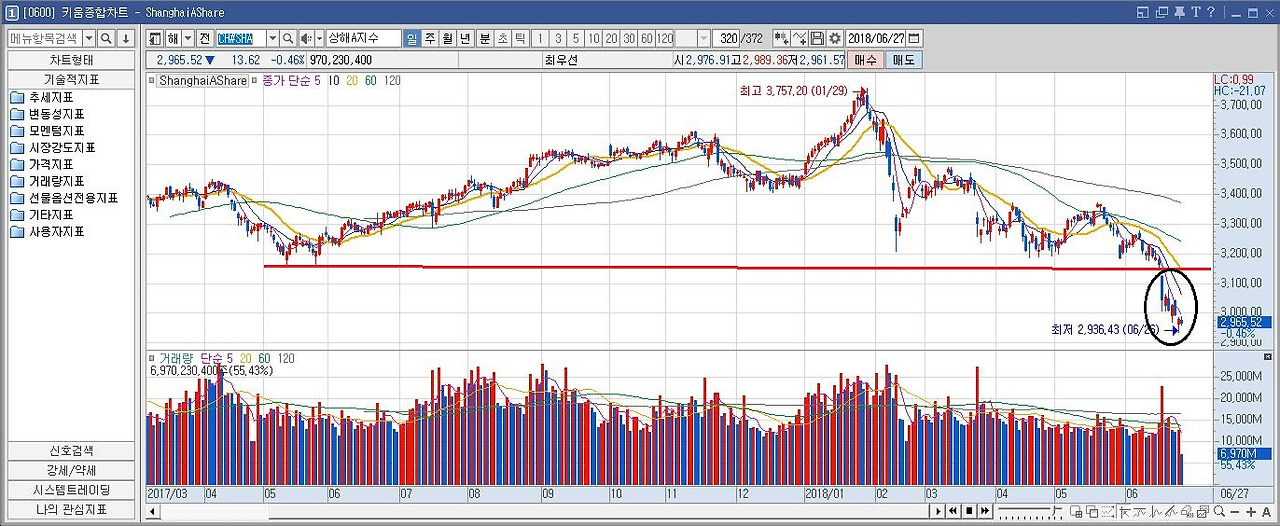
Task: Select the 120 interval button
Action: click(665, 38)
